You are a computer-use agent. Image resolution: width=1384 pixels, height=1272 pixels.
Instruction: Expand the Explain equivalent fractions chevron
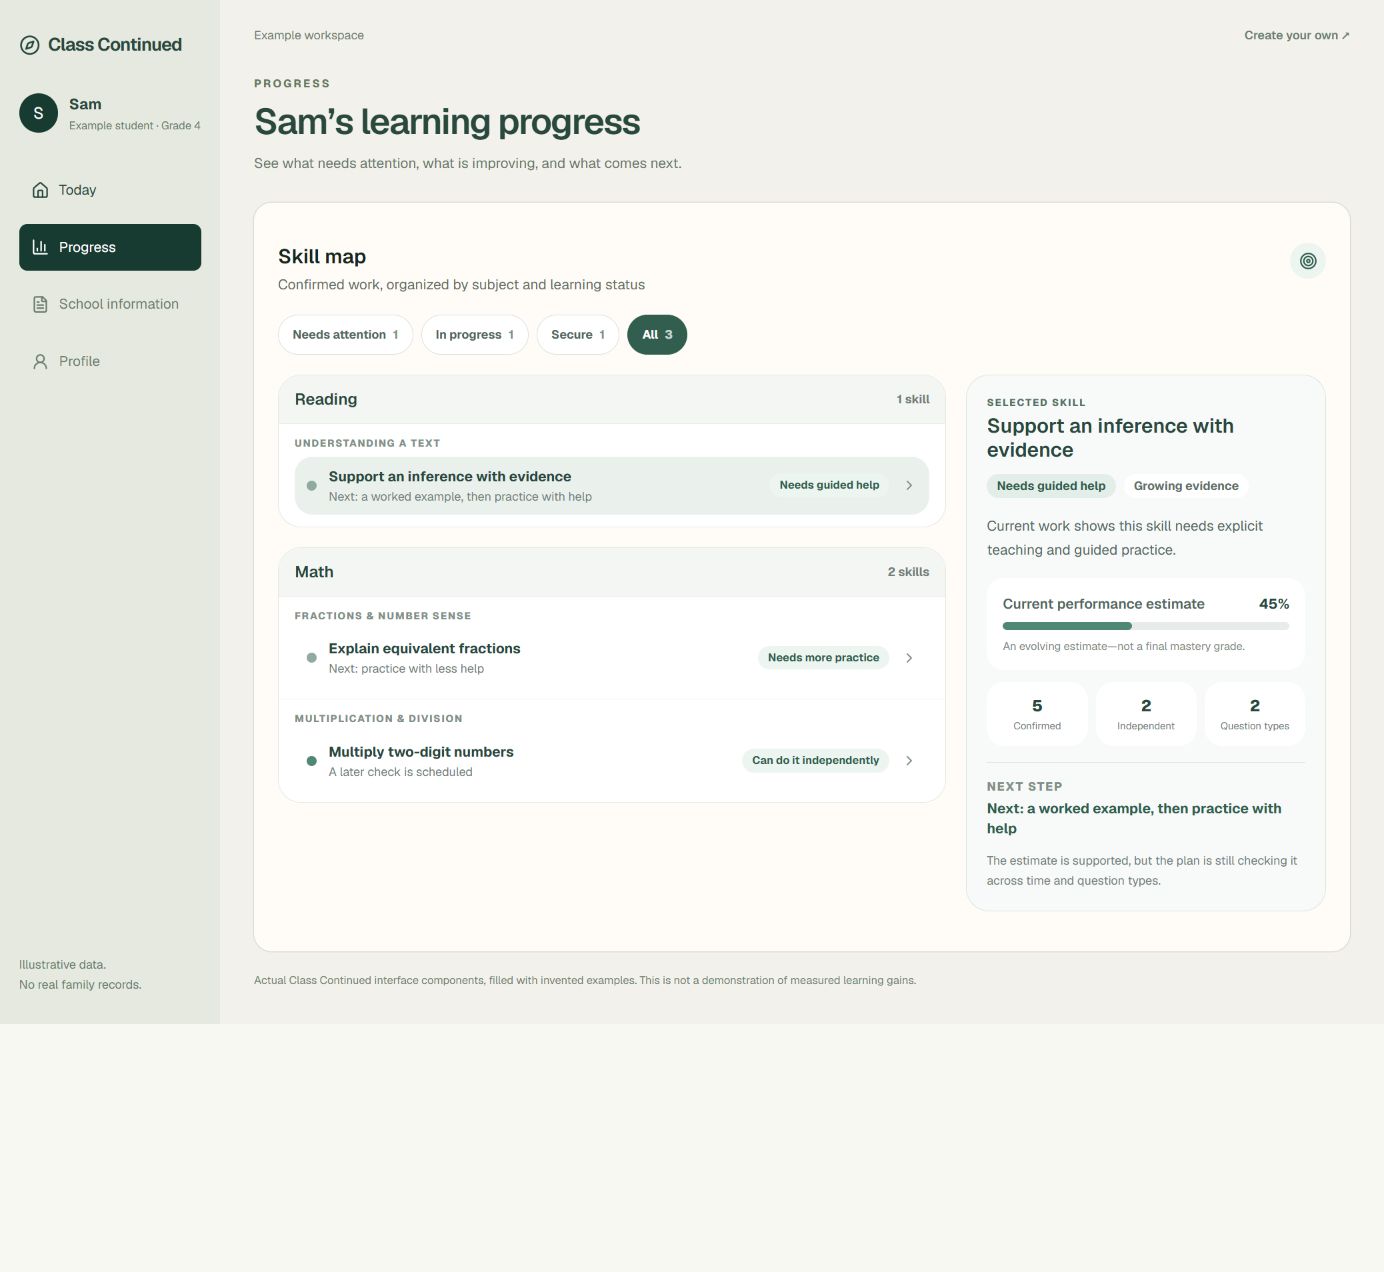tap(909, 658)
